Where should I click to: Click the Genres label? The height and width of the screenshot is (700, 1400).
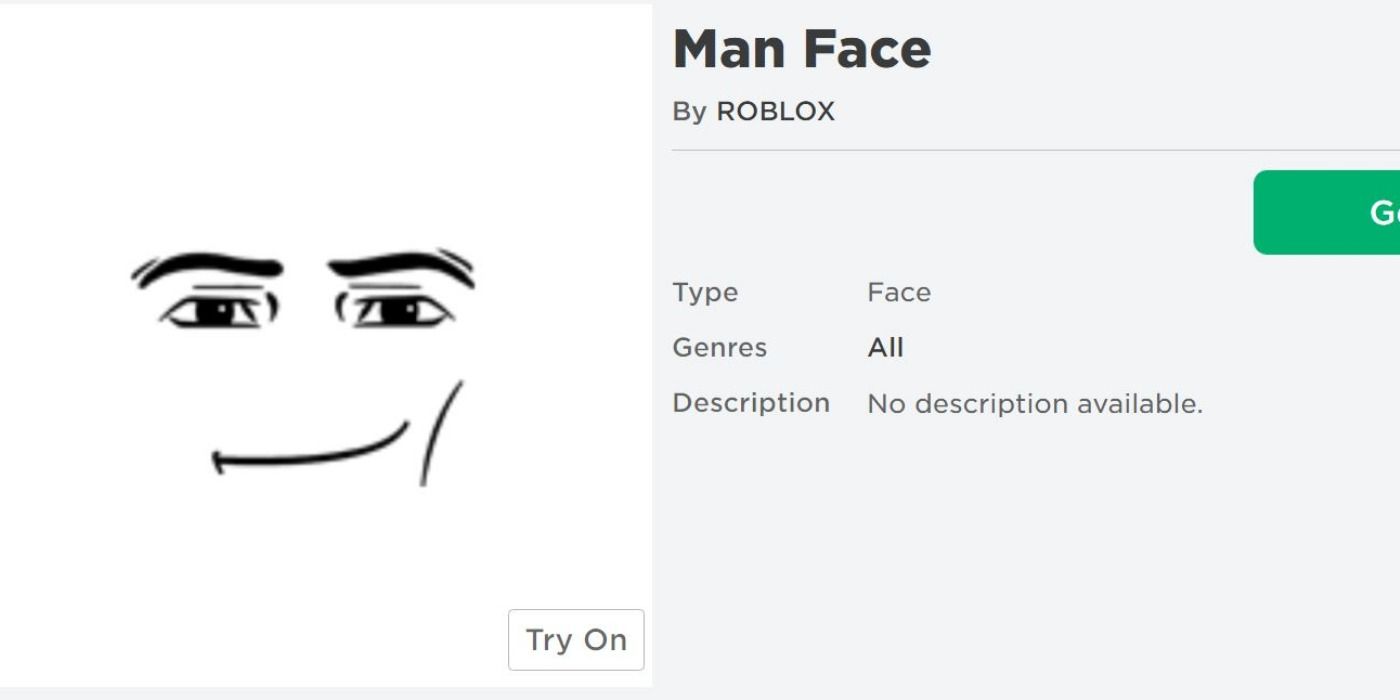719,348
